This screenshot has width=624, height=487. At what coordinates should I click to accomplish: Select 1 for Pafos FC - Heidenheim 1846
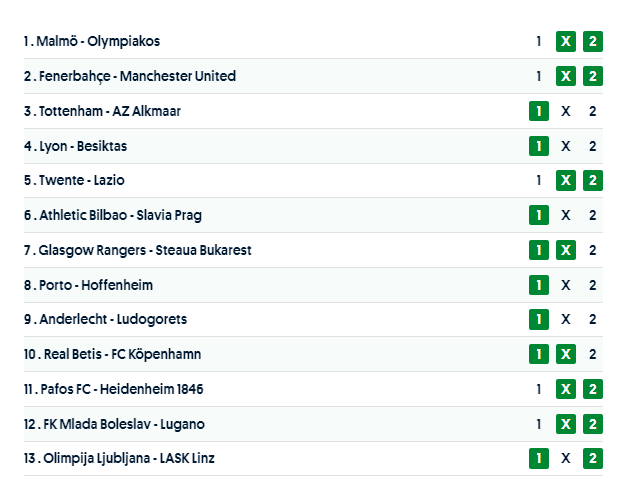tap(538, 389)
